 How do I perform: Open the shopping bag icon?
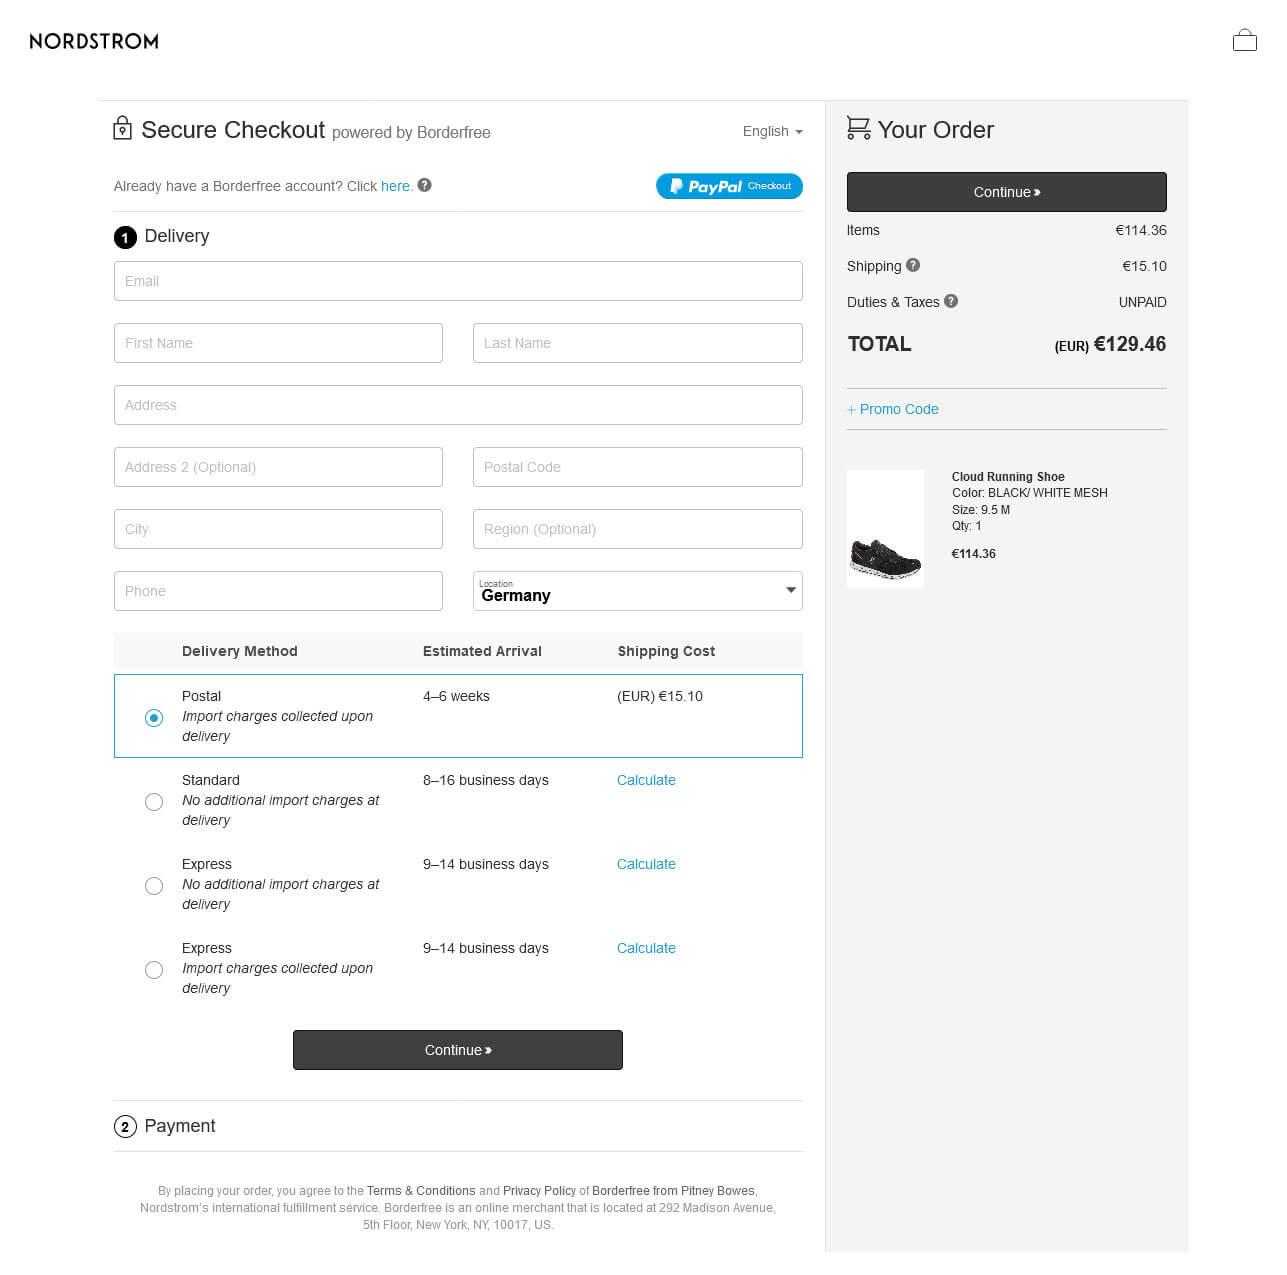click(x=1244, y=40)
